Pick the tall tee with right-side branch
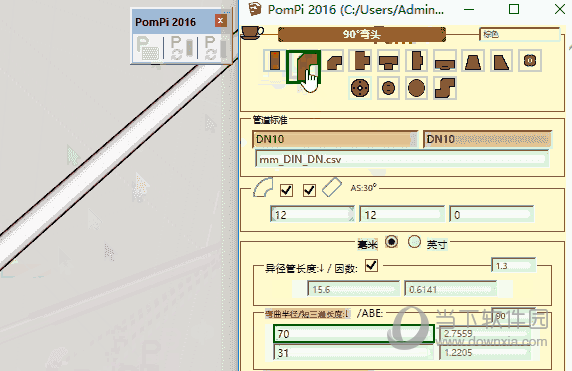Screen dimensions: 572x371 point(361,61)
